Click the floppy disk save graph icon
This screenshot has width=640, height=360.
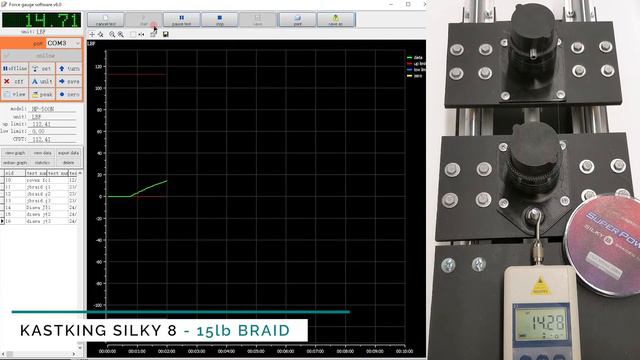165,35
